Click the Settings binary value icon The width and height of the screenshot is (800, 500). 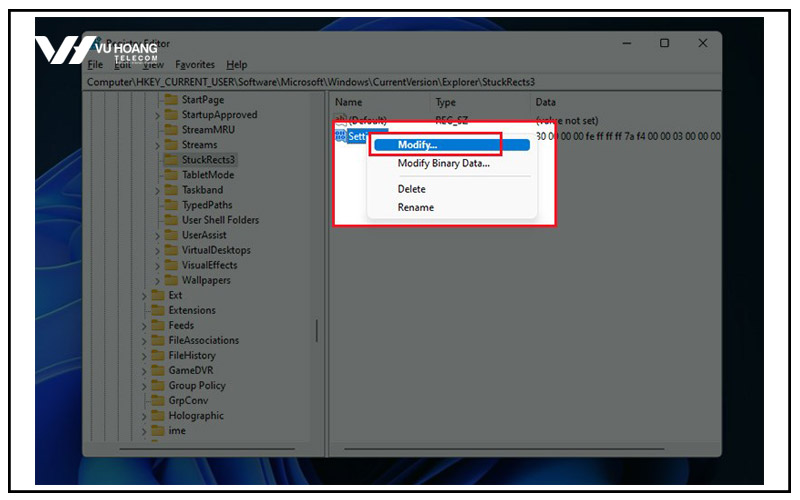coord(340,136)
